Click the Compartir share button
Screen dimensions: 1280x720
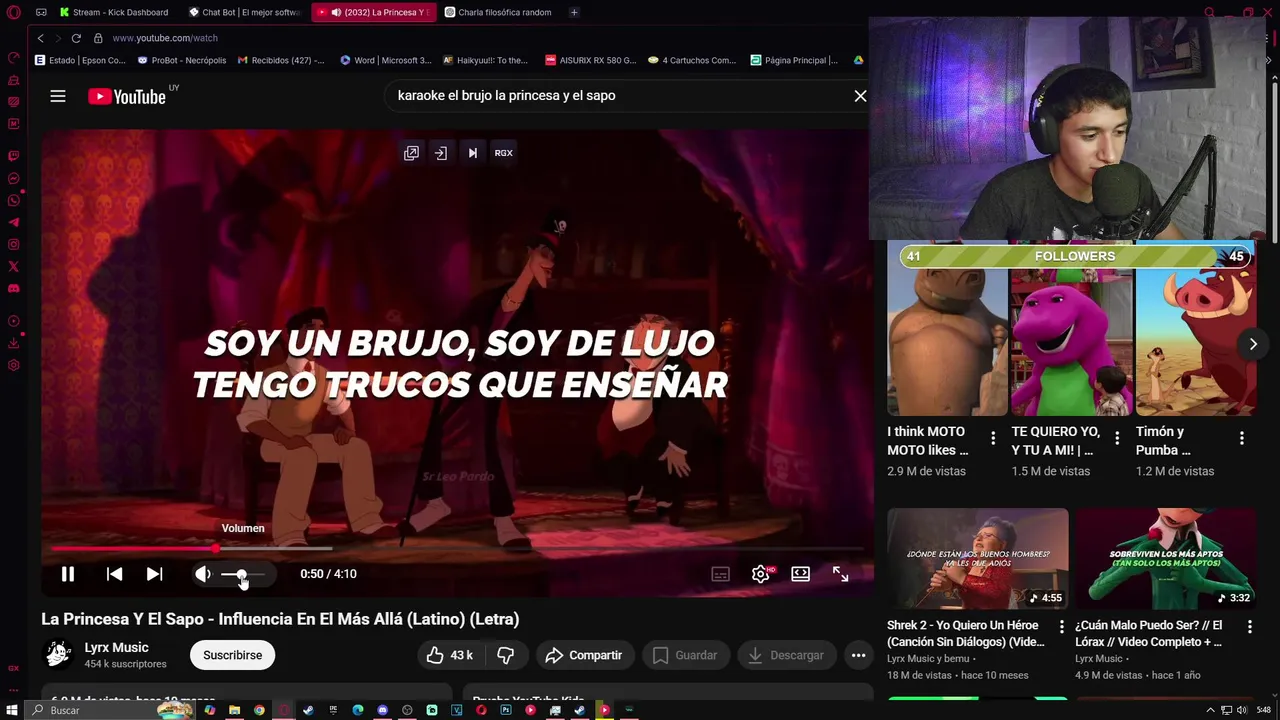coord(584,655)
